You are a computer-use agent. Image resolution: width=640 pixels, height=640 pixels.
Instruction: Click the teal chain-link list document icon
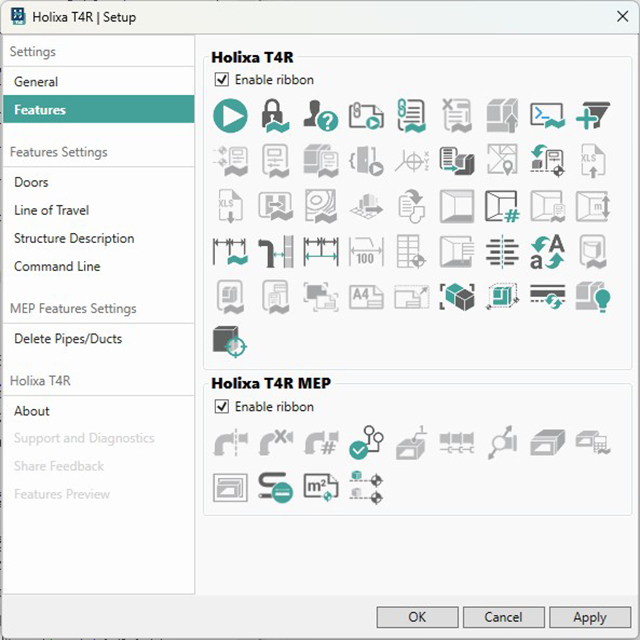coord(411,116)
